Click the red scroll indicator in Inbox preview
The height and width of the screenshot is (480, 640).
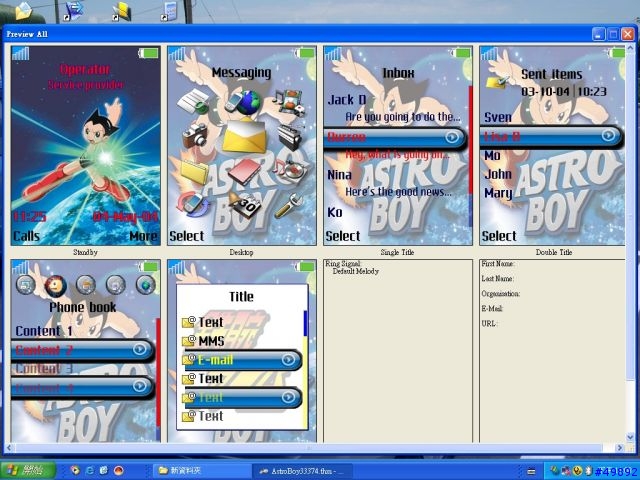pyautogui.click(x=470, y=139)
